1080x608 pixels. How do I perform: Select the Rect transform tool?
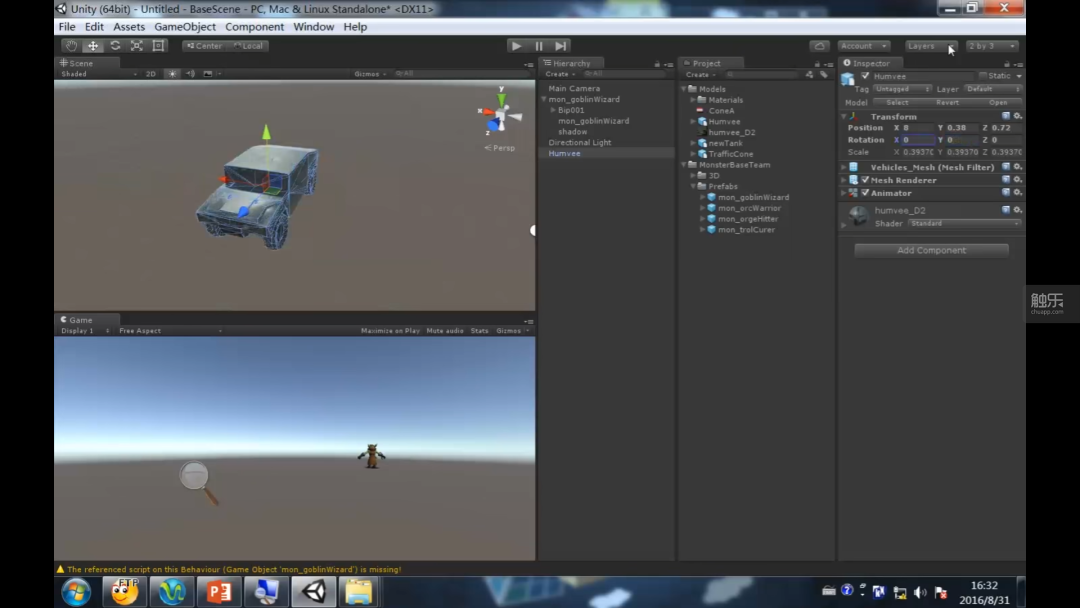coord(158,45)
